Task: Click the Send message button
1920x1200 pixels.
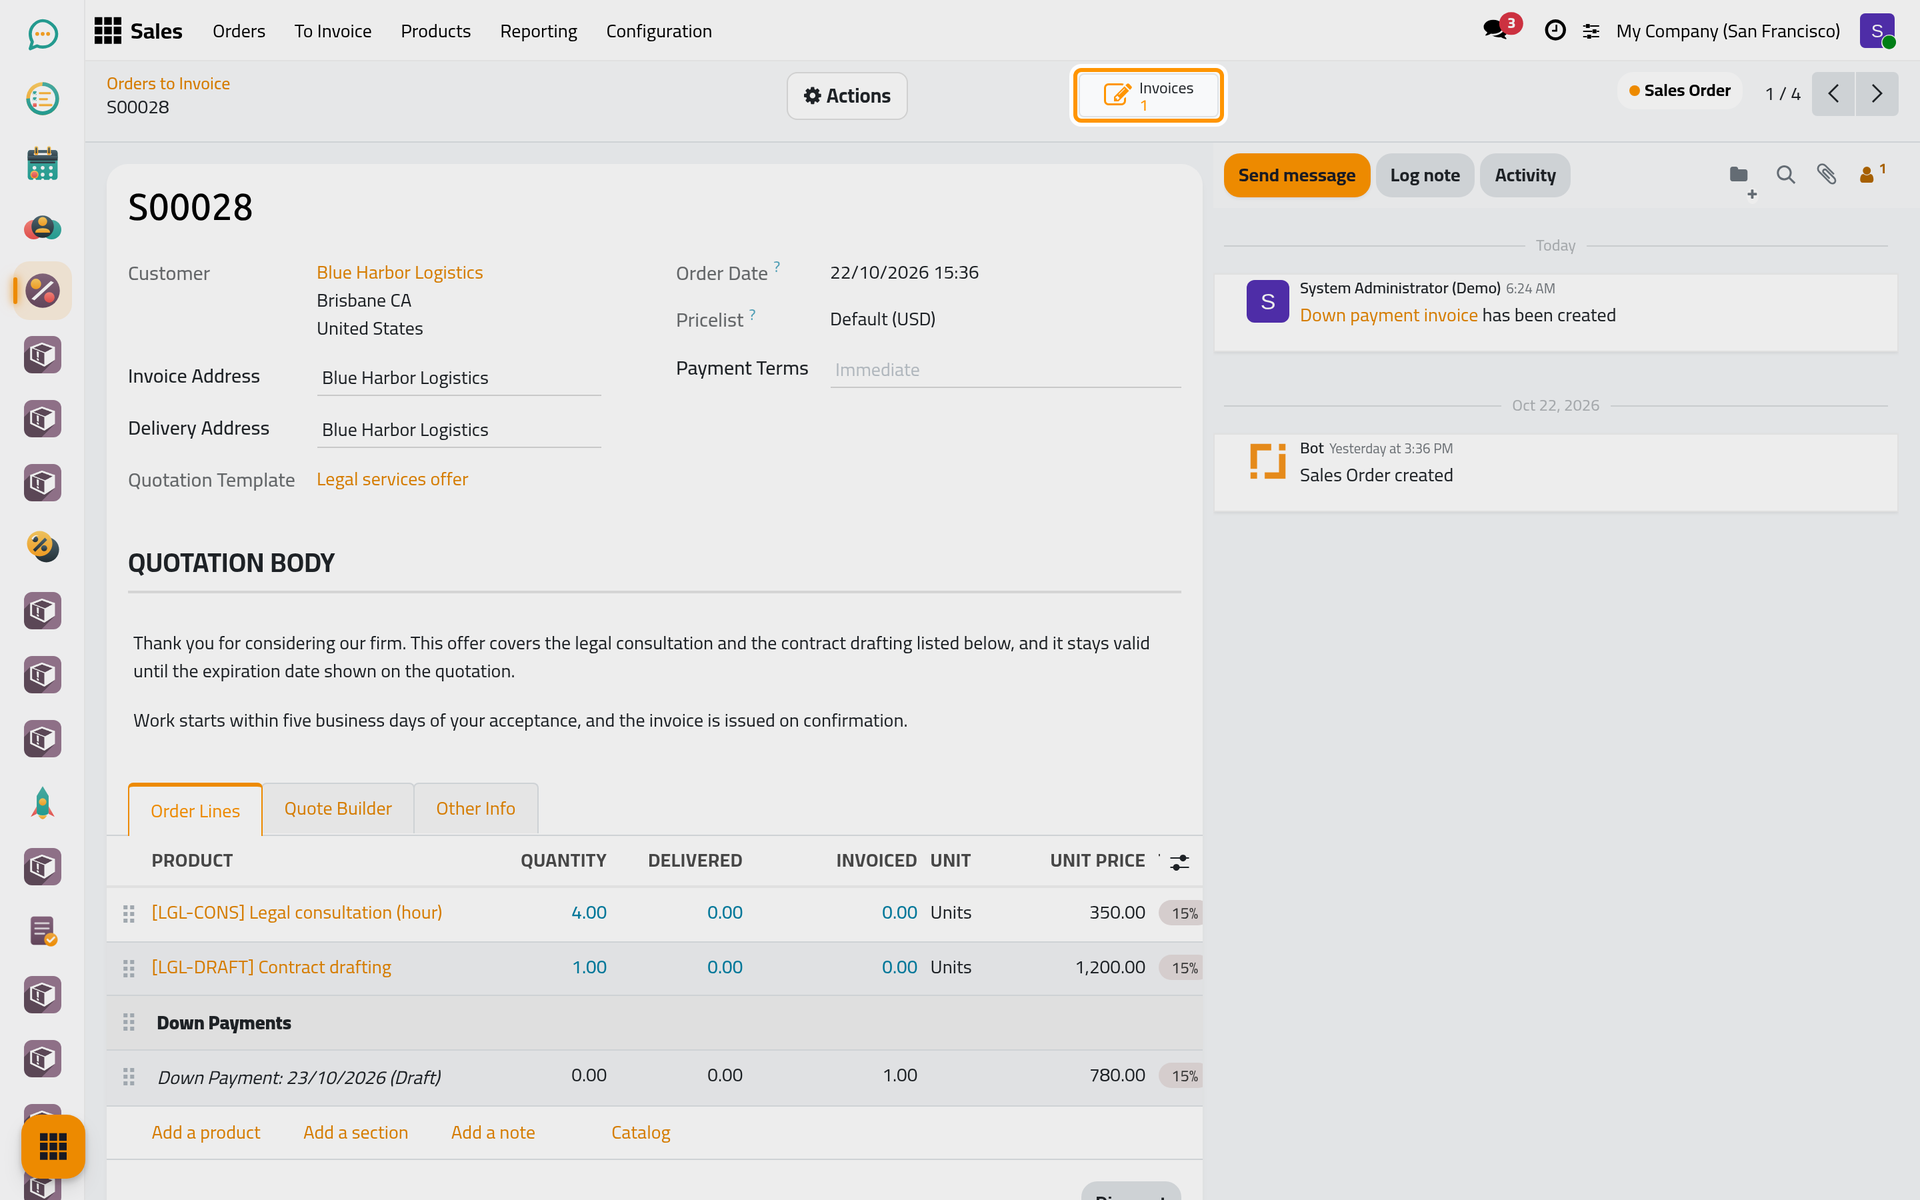Action: point(1297,176)
